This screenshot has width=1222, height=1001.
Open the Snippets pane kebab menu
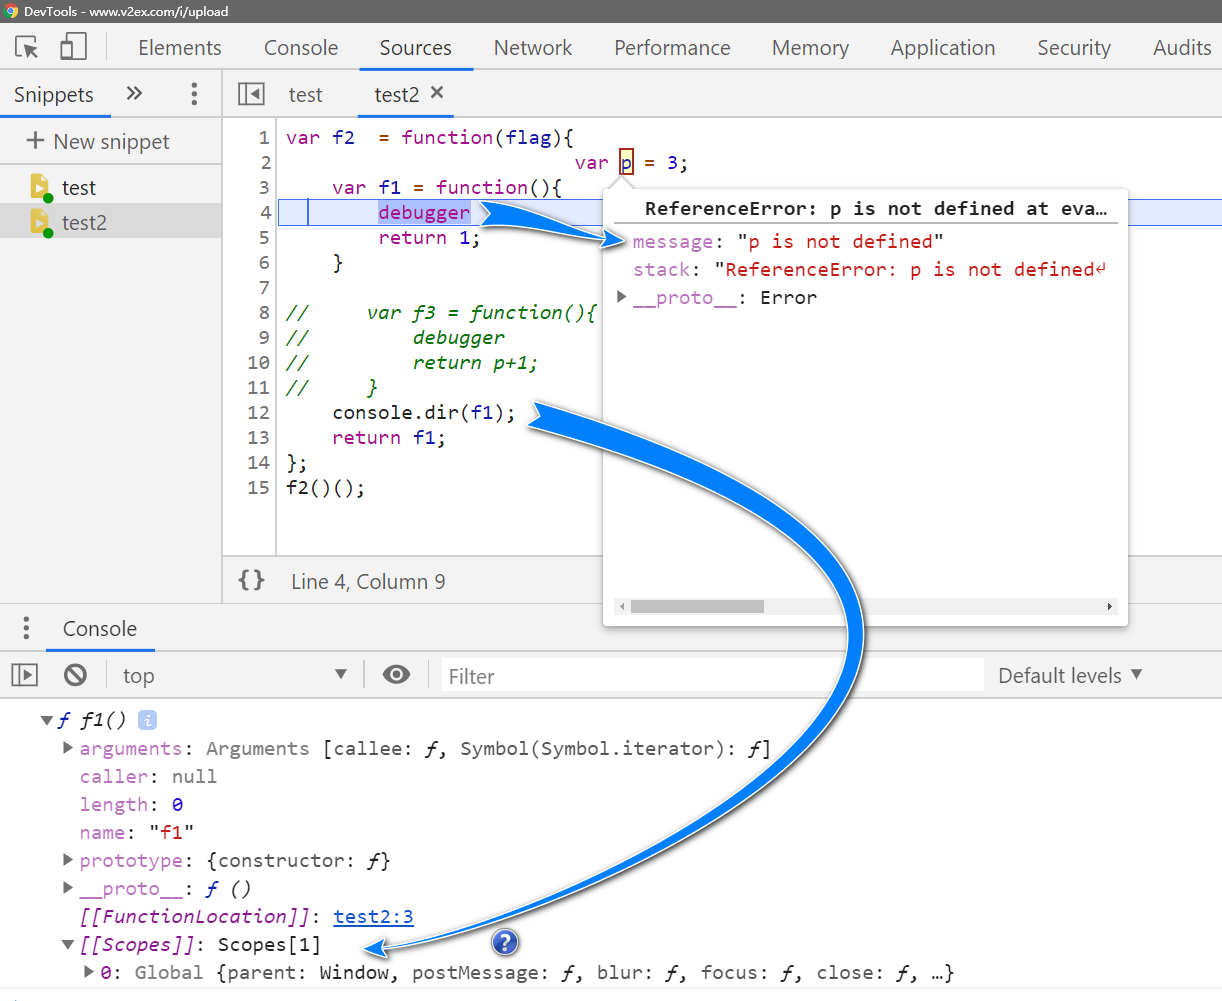194,94
